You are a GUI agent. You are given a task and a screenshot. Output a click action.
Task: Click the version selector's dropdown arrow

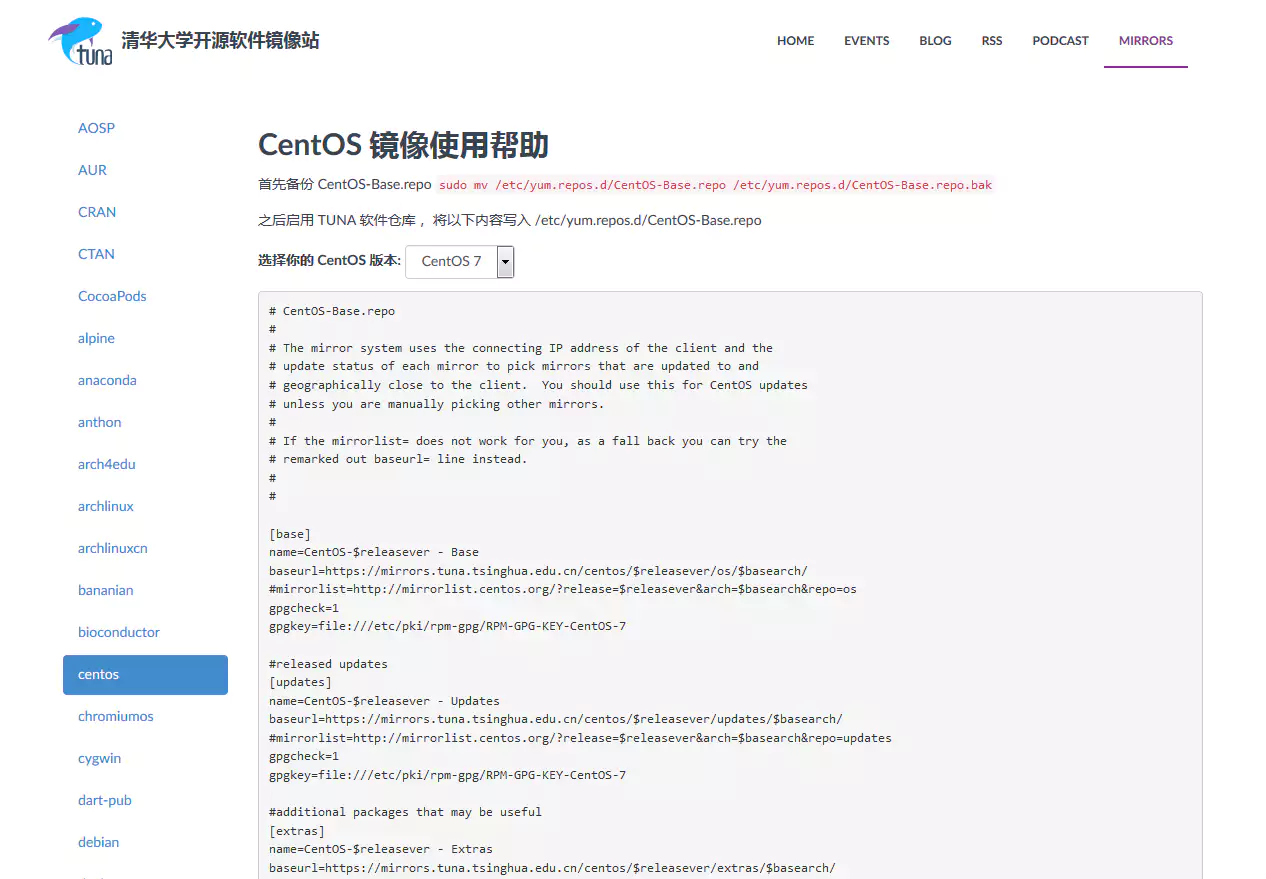[505, 261]
